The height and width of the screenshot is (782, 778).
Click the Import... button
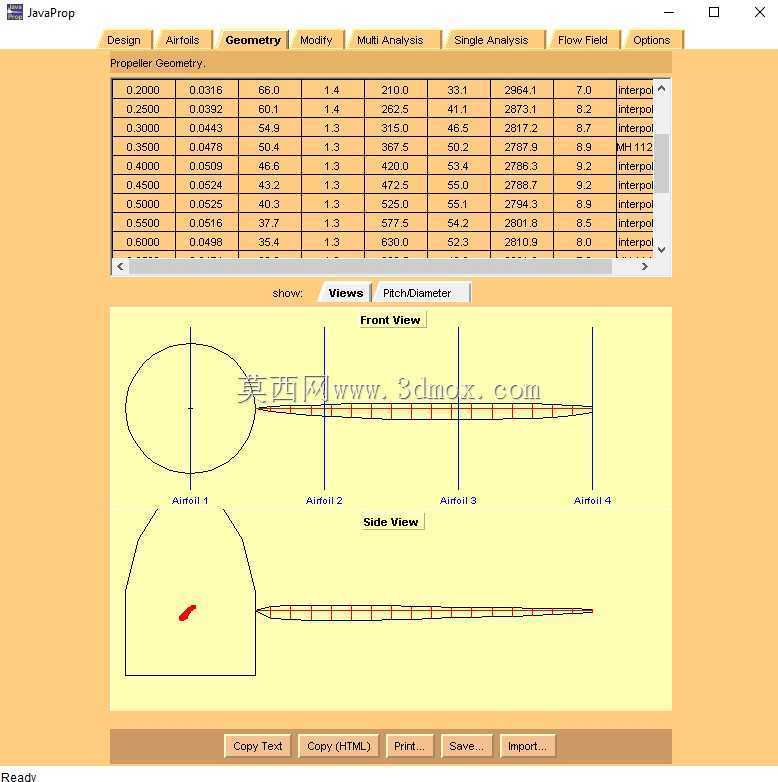(527, 746)
